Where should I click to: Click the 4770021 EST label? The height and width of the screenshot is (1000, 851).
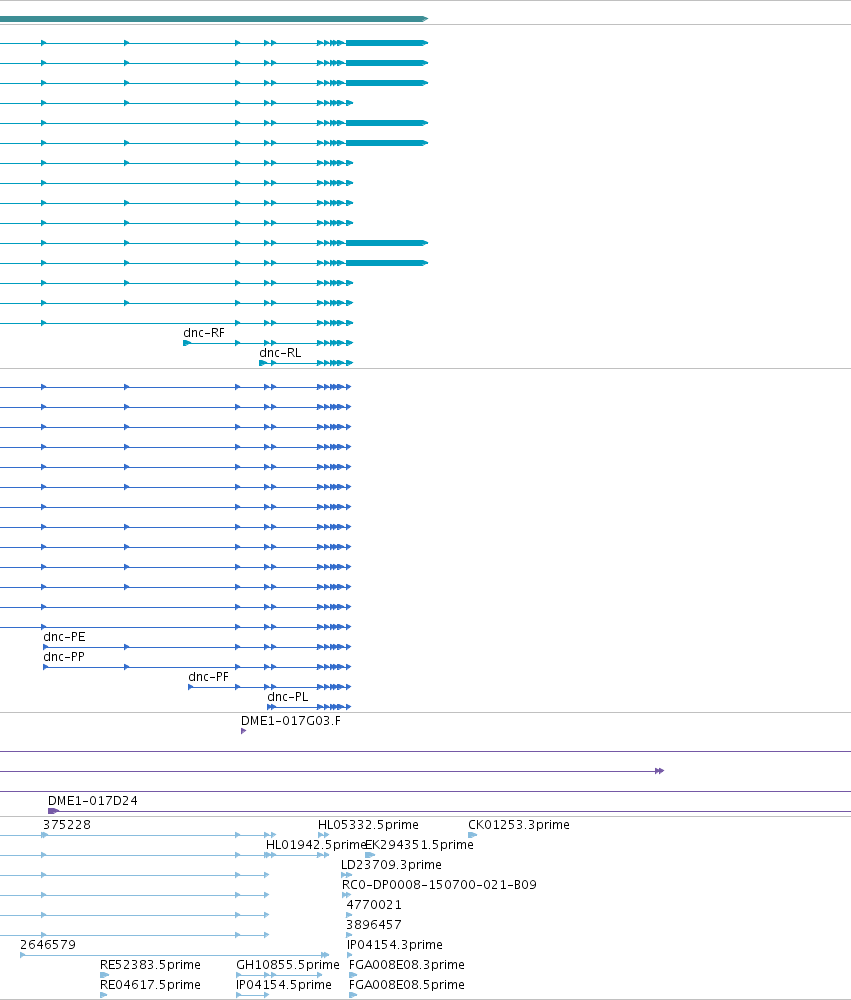click(374, 904)
